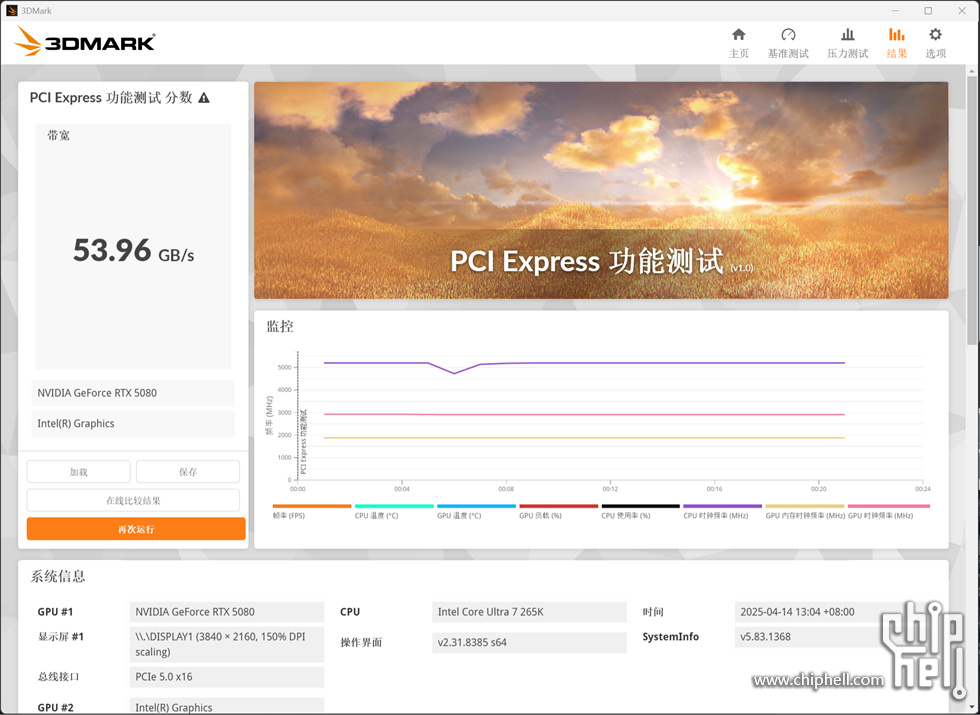
Task: Click the v2.31.8385 s64 interface version
Action: click(529, 642)
